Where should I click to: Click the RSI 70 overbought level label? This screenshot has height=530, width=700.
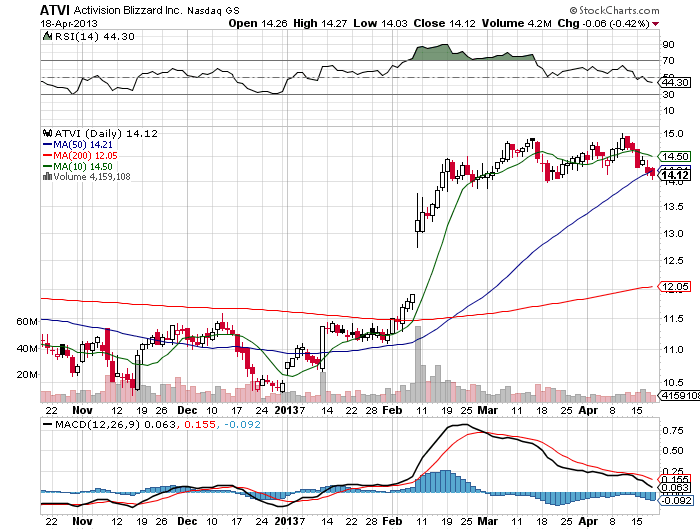[668, 60]
